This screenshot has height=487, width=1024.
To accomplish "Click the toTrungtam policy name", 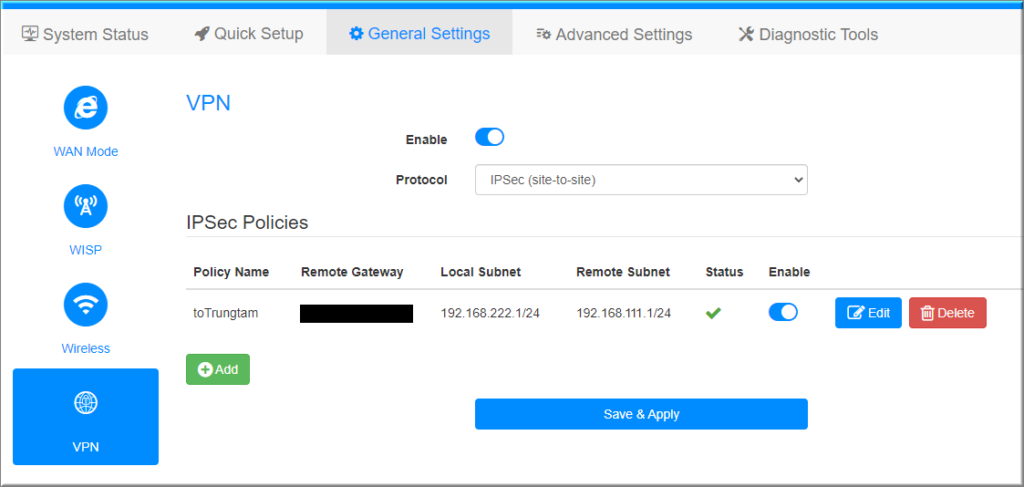I will pos(226,313).
